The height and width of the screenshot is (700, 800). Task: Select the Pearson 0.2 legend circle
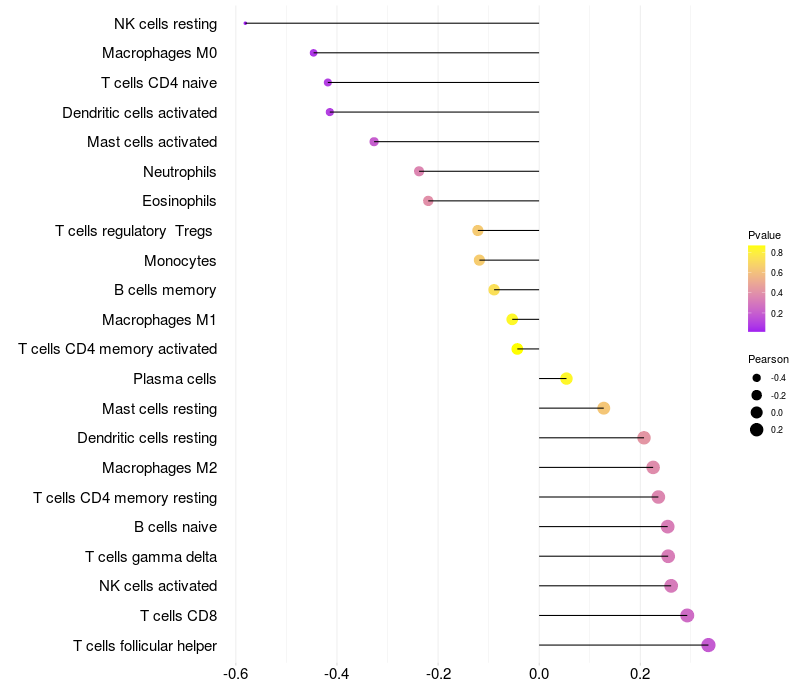point(757,430)
